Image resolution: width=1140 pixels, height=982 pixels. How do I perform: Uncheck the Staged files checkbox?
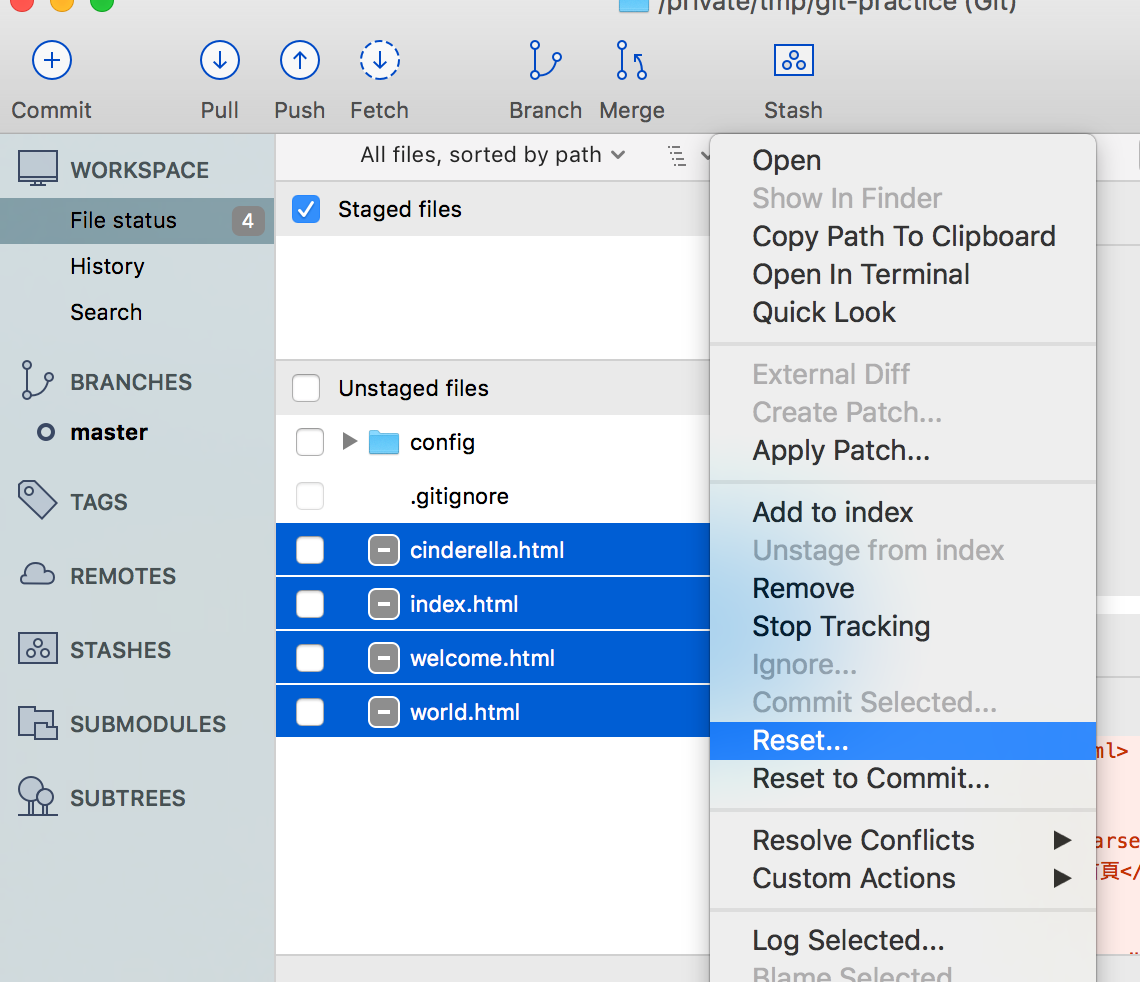(306, 209)
